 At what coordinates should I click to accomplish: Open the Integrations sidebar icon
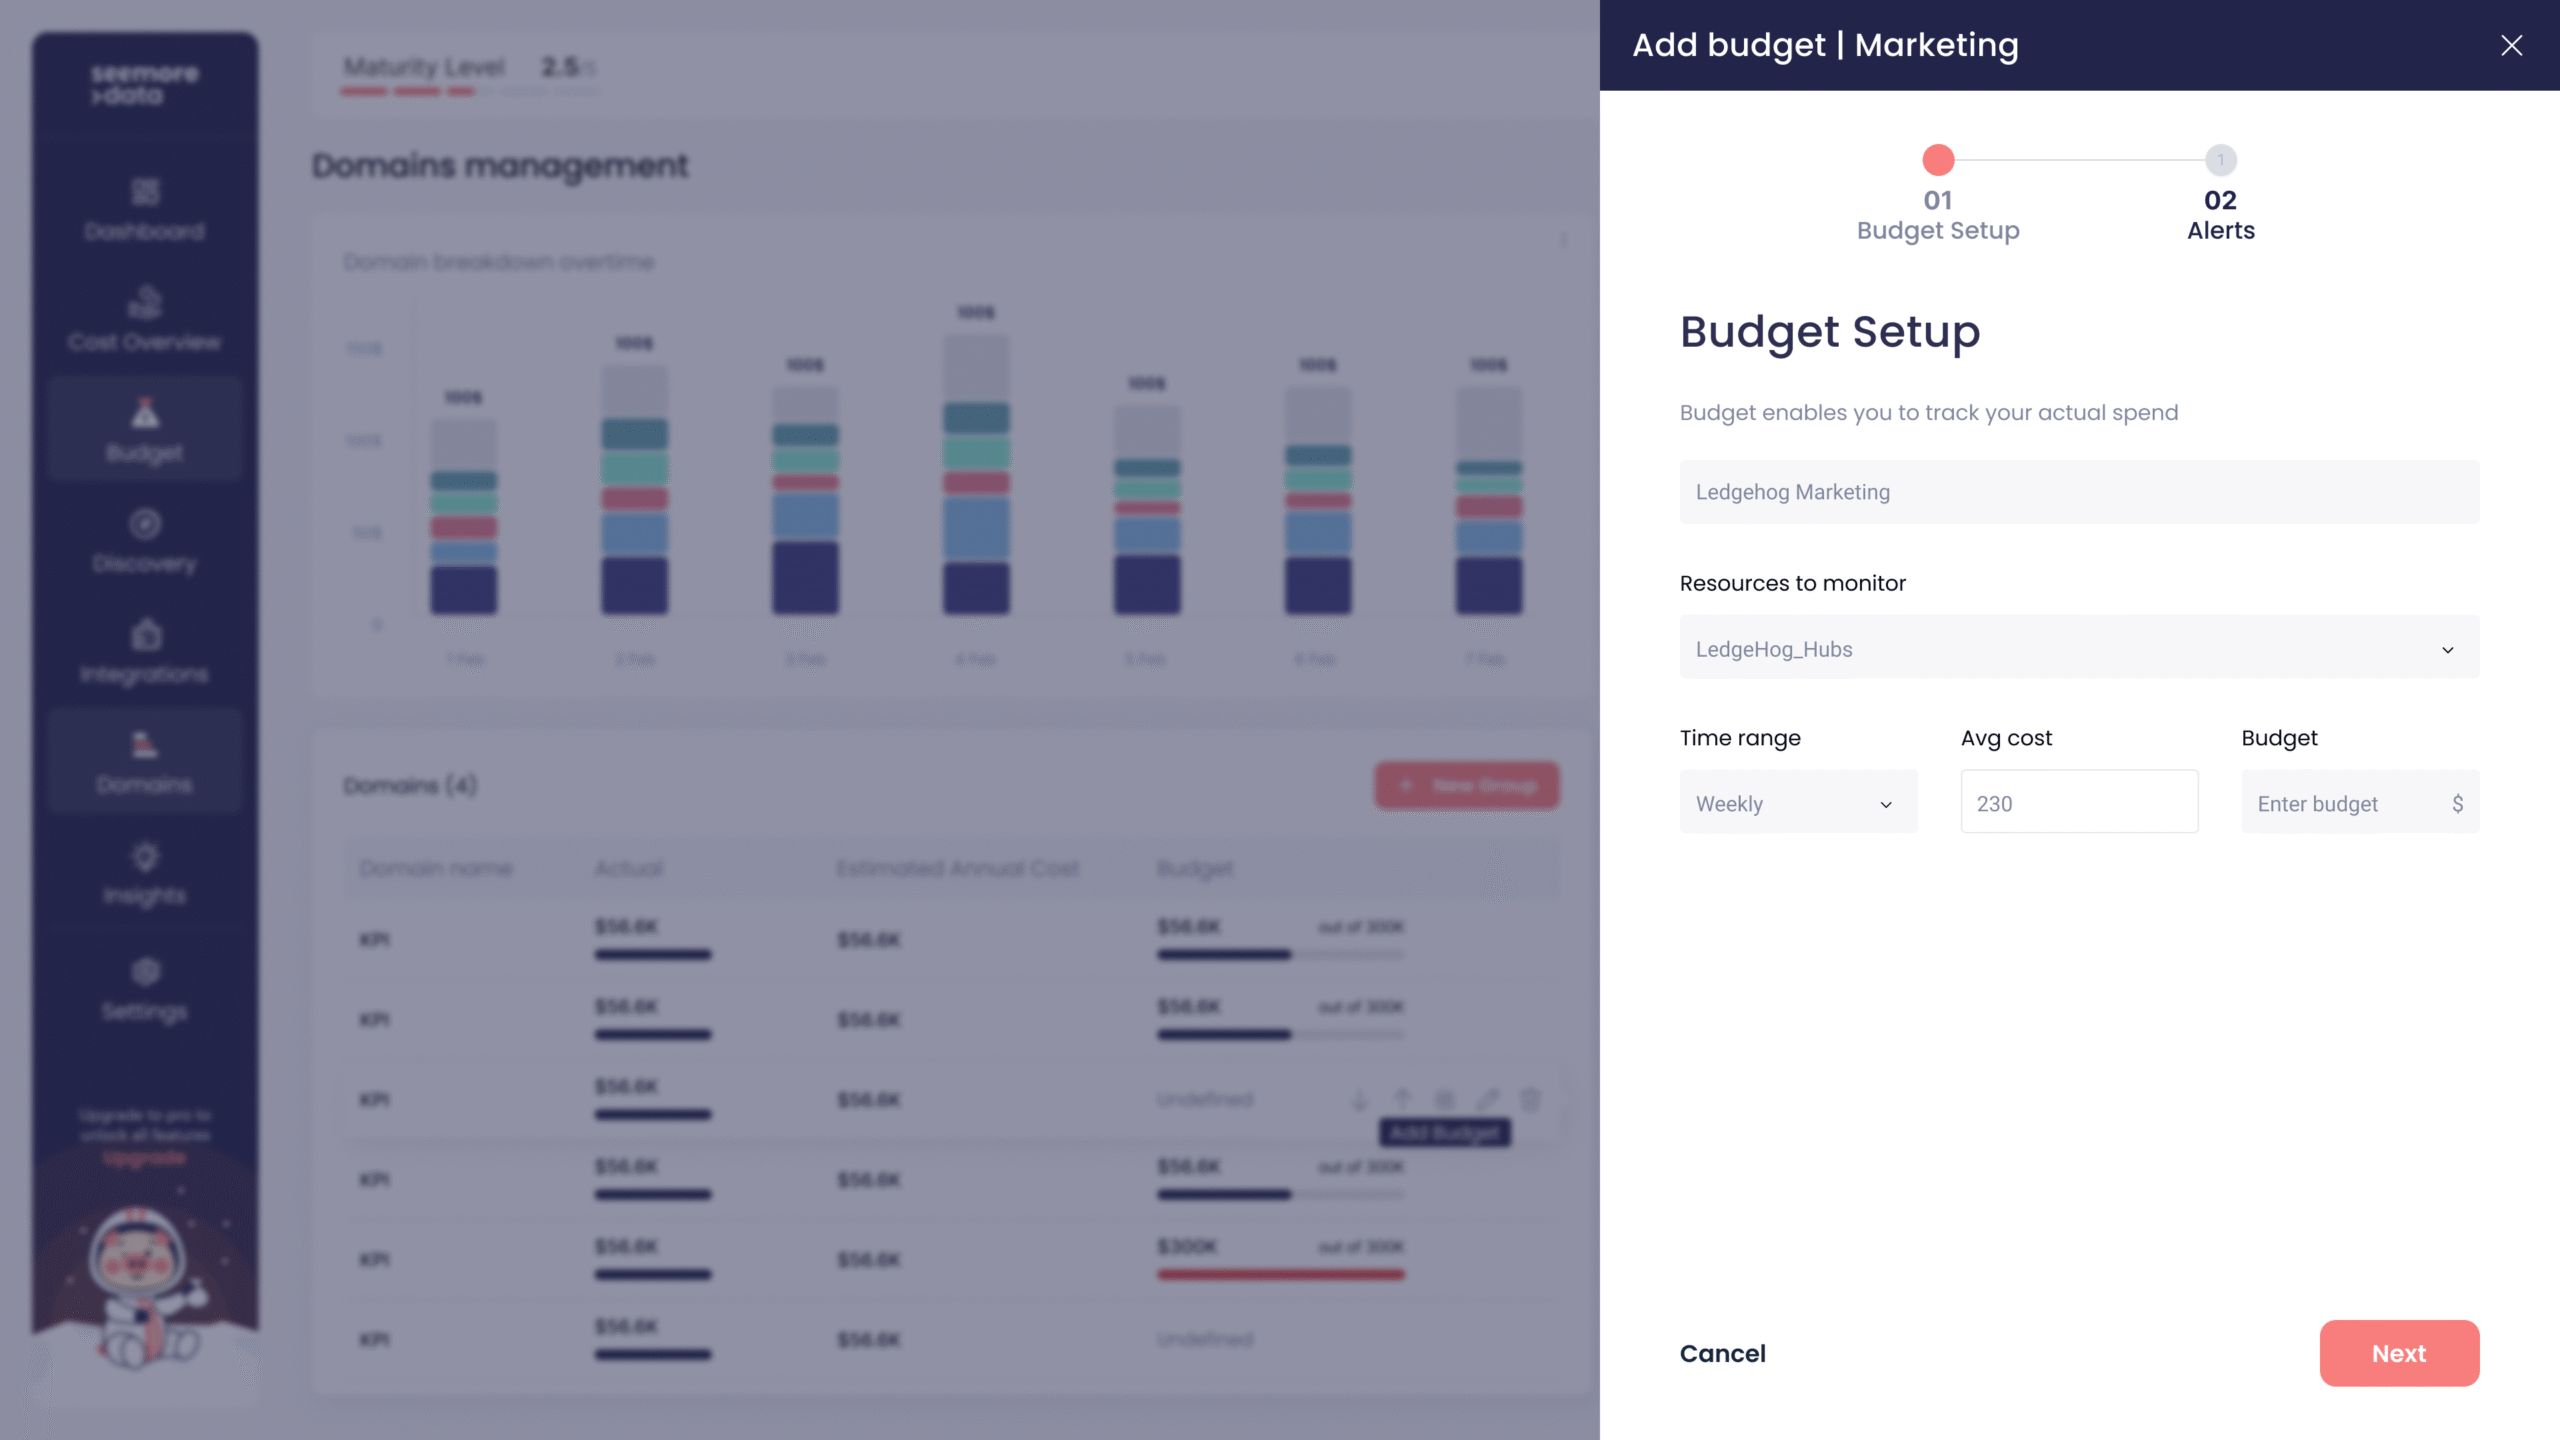click(x=145, y=635)
